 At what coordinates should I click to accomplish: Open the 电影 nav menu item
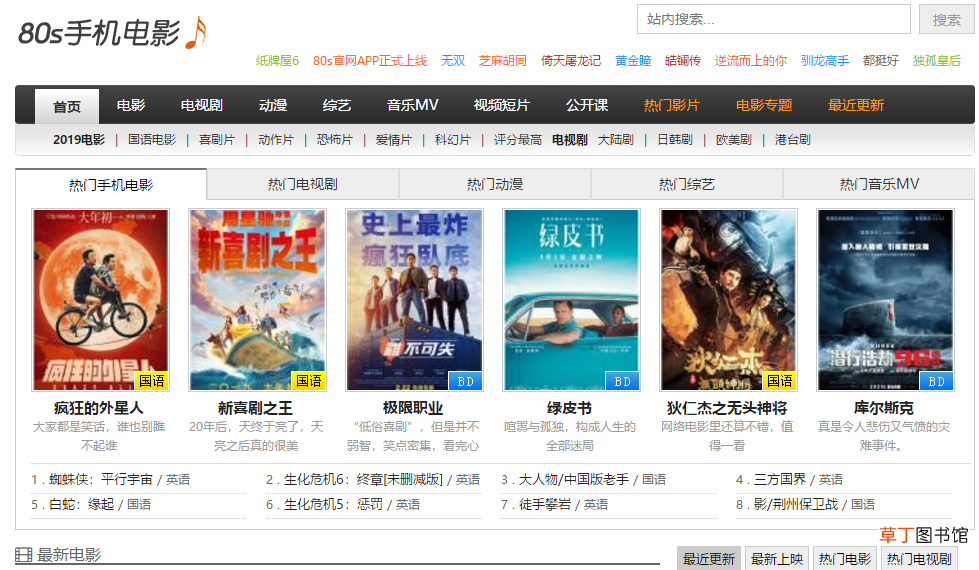tap(131, 105)
